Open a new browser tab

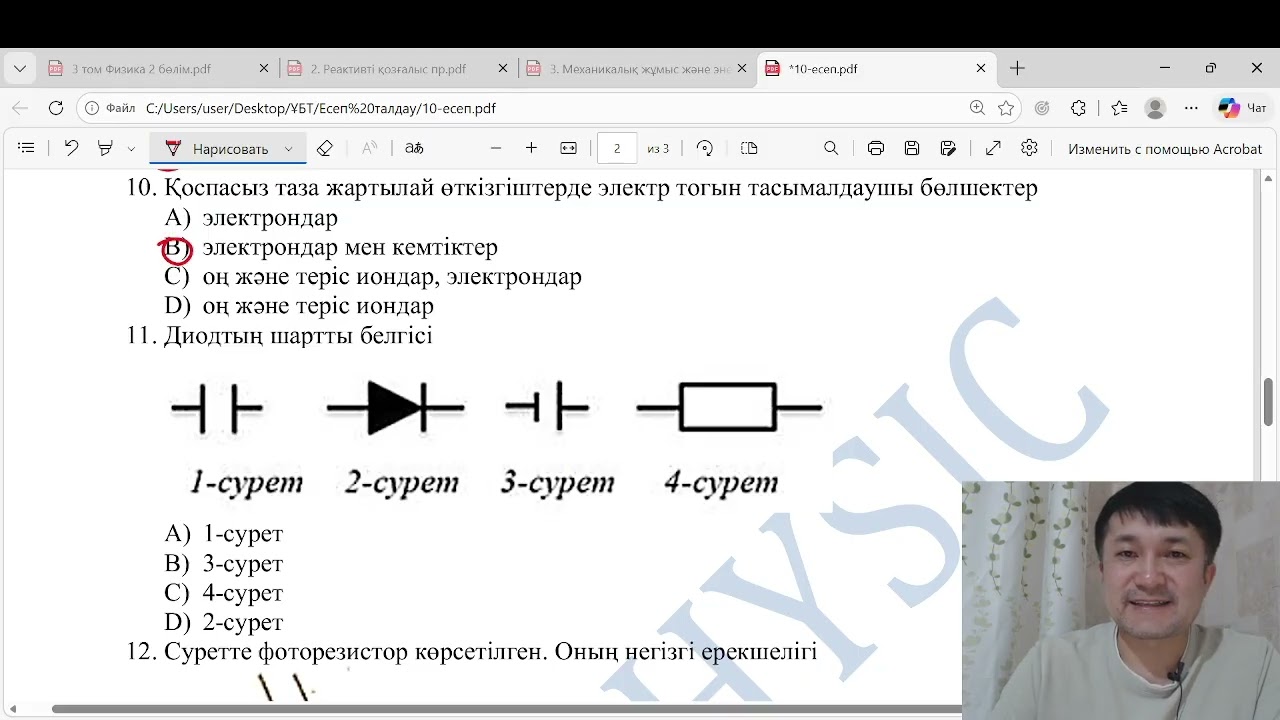click(1017, 68)
